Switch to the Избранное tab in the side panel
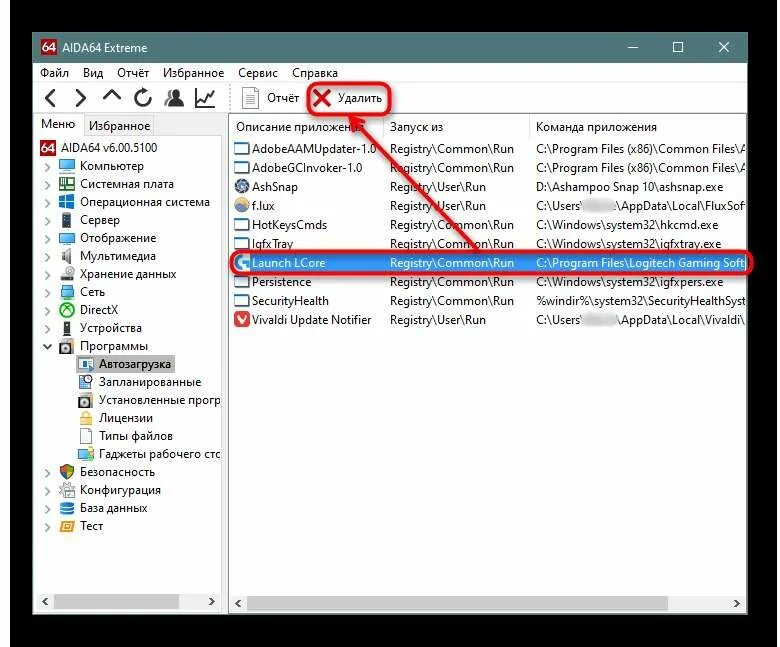 [x=119, y=126]
